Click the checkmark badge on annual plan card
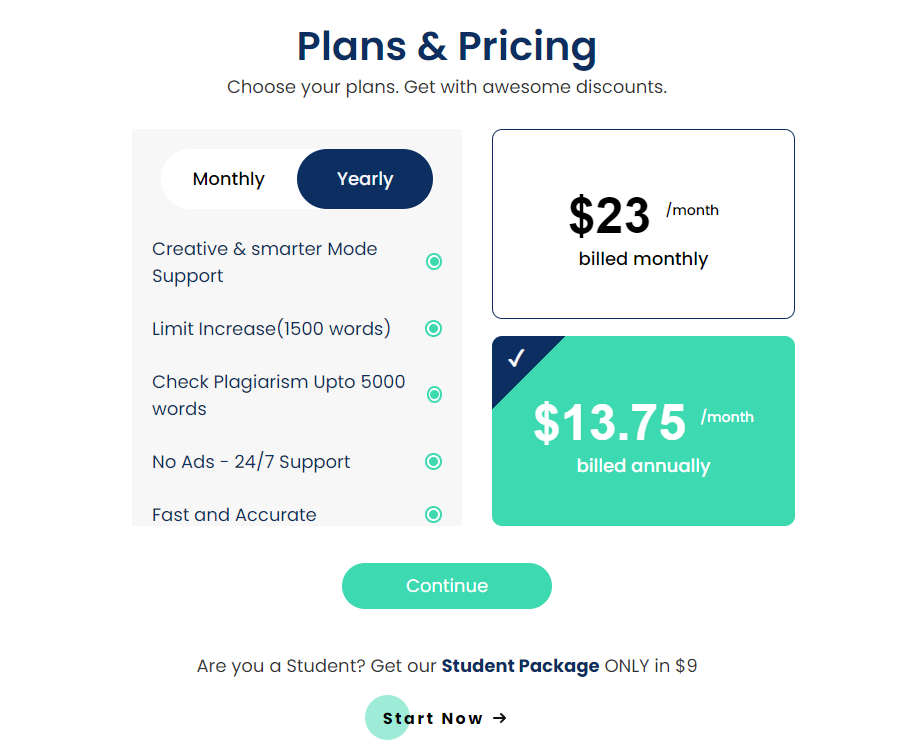This screenshot has height=756, width=909. [516, 358]
